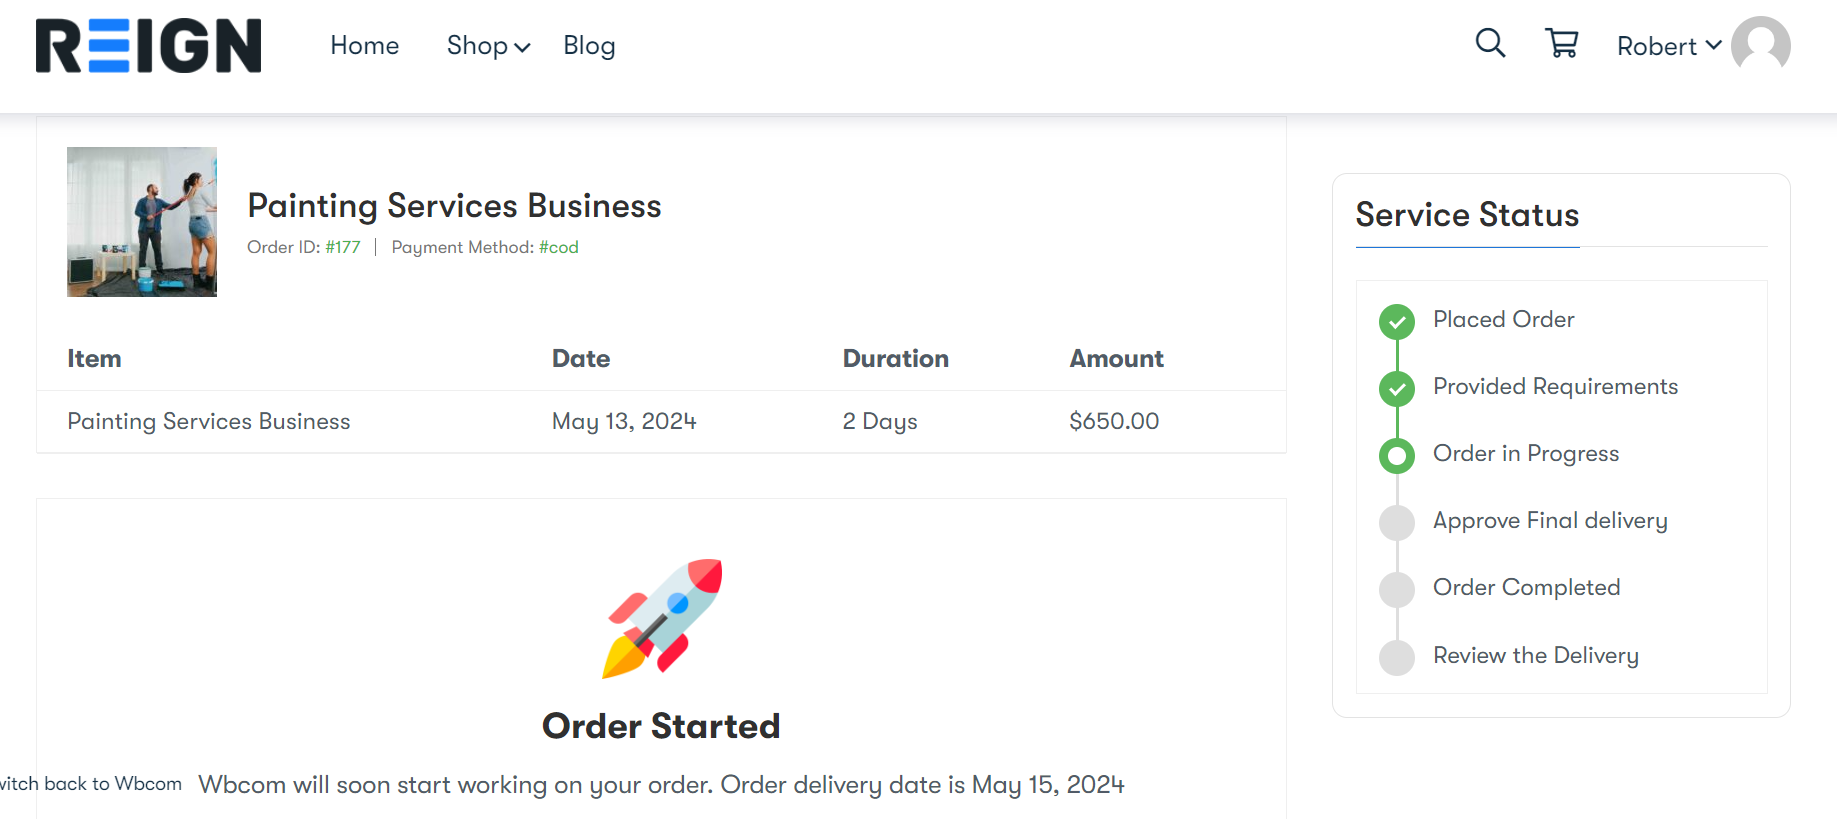Select the Review the Delivery grey circle
This screenshot has width=1837, height=819.
click(1397, 658)
